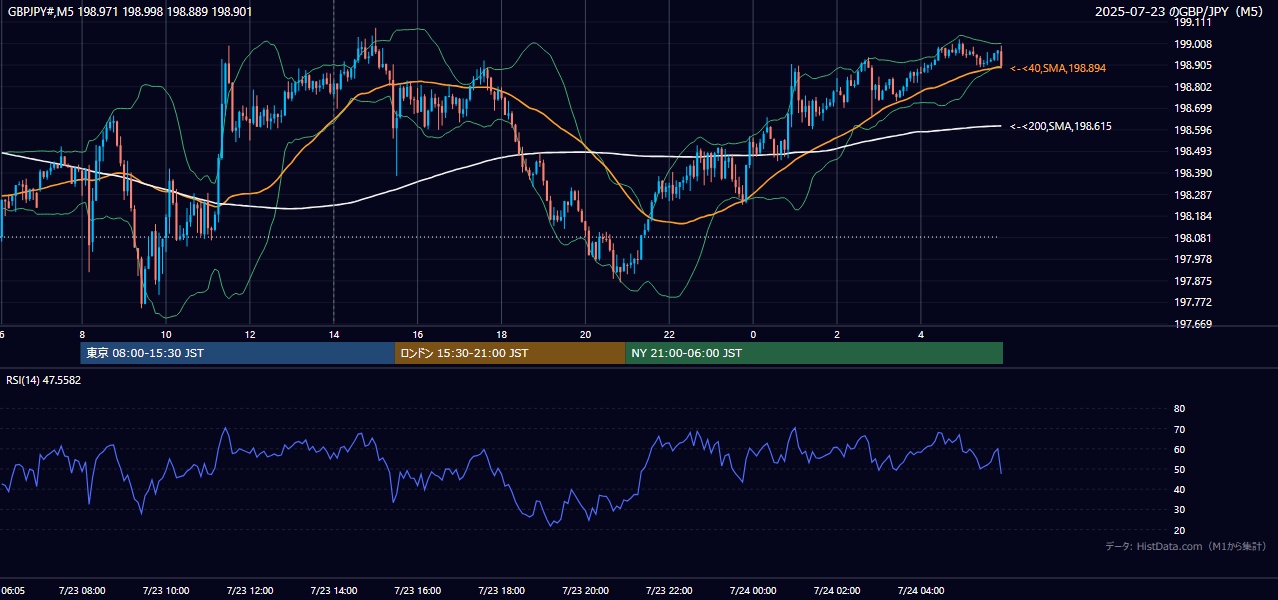
Task: Click price axis label 198.184
Action: [1193, 216]
